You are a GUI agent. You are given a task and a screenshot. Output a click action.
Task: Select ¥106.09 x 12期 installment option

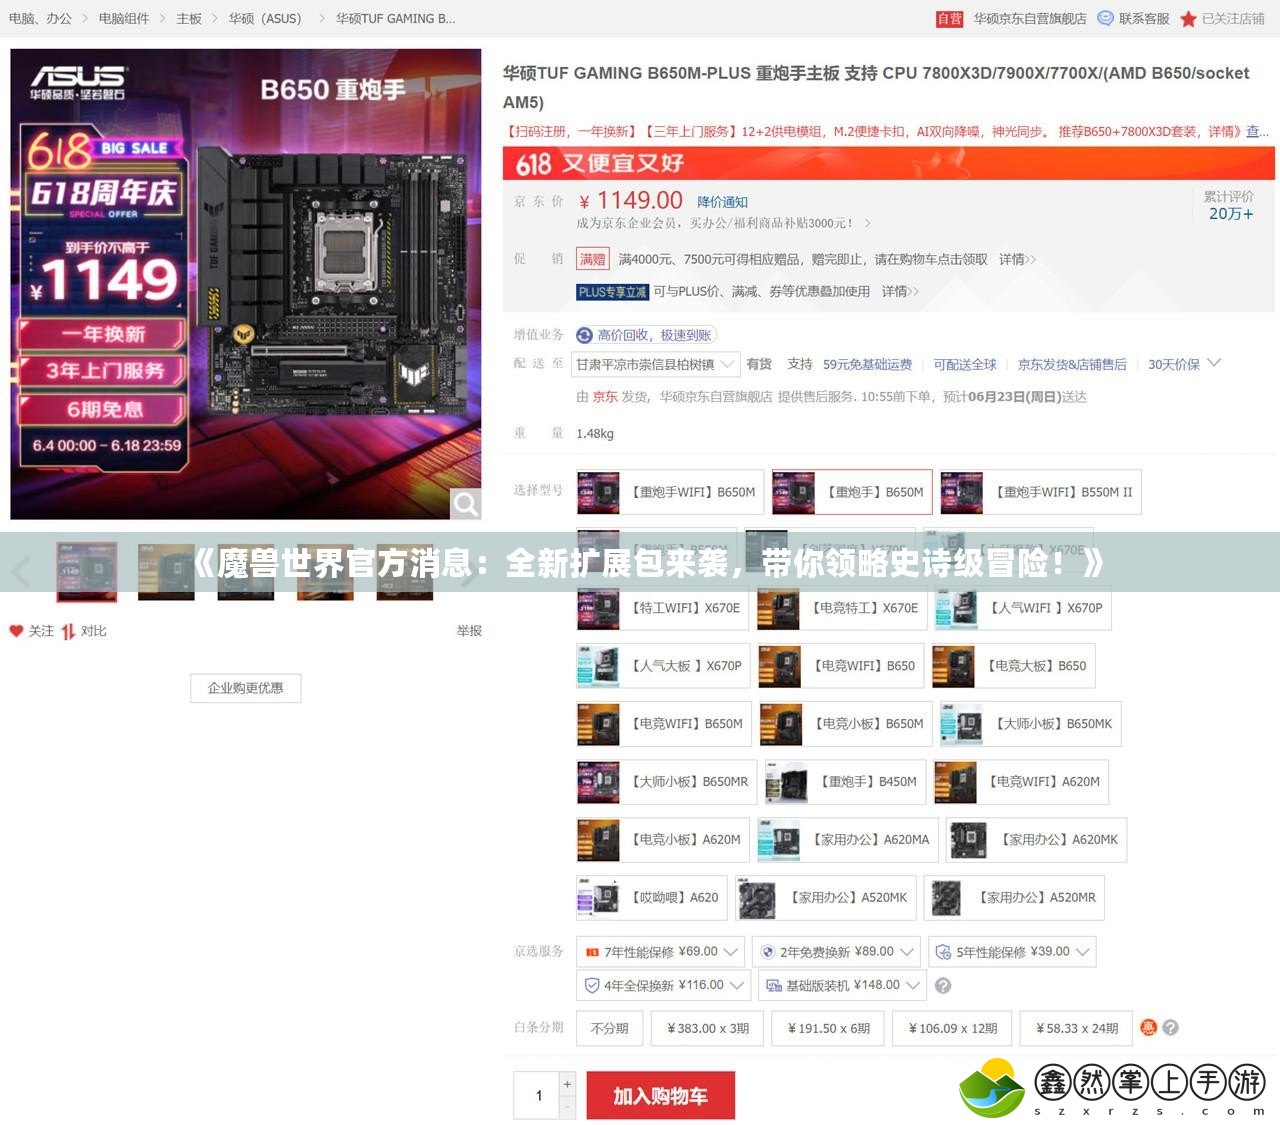coord(953,1028)
